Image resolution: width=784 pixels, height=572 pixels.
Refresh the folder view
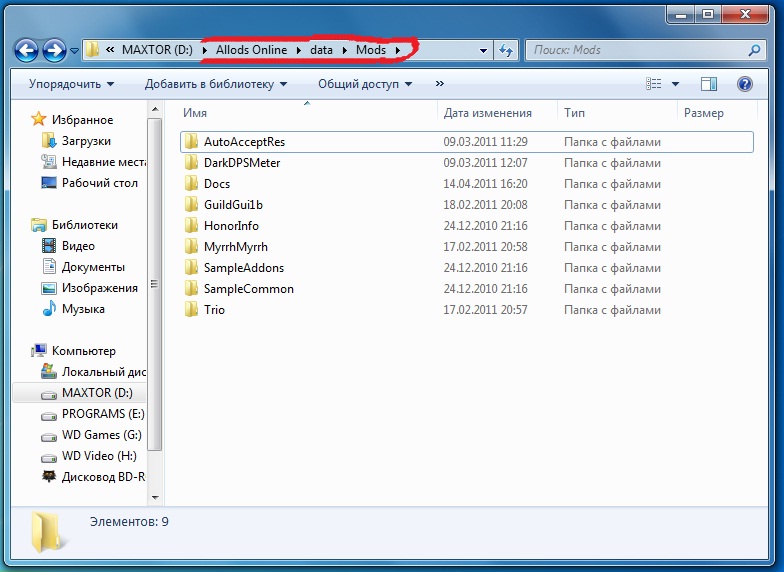click(506, 50)
